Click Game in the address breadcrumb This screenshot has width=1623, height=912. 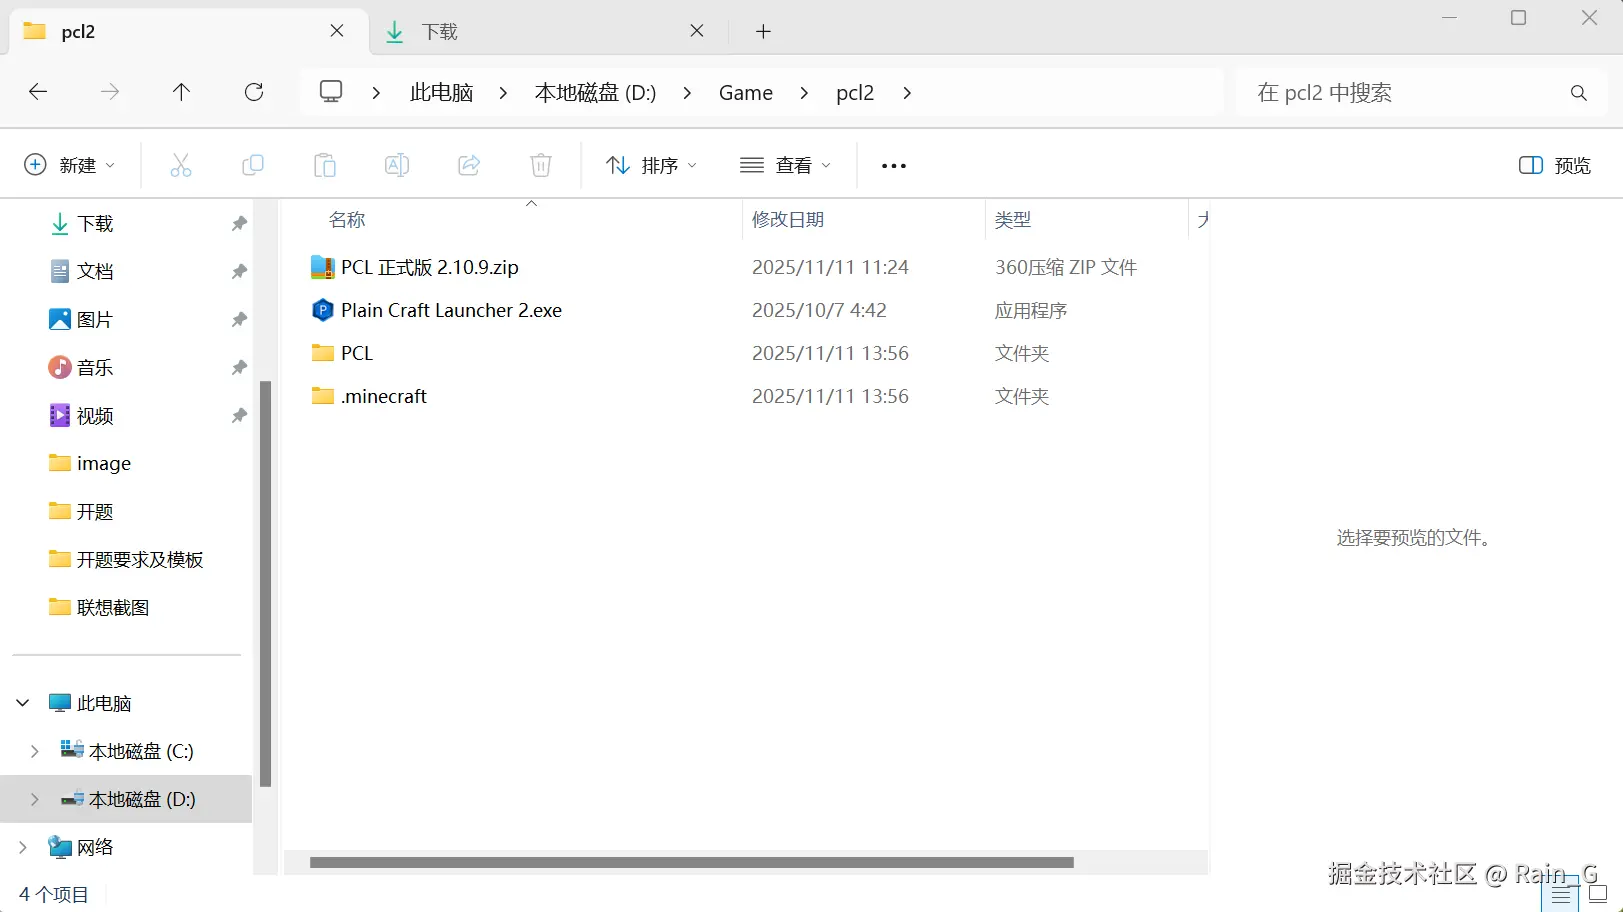[x=746, y=93]
